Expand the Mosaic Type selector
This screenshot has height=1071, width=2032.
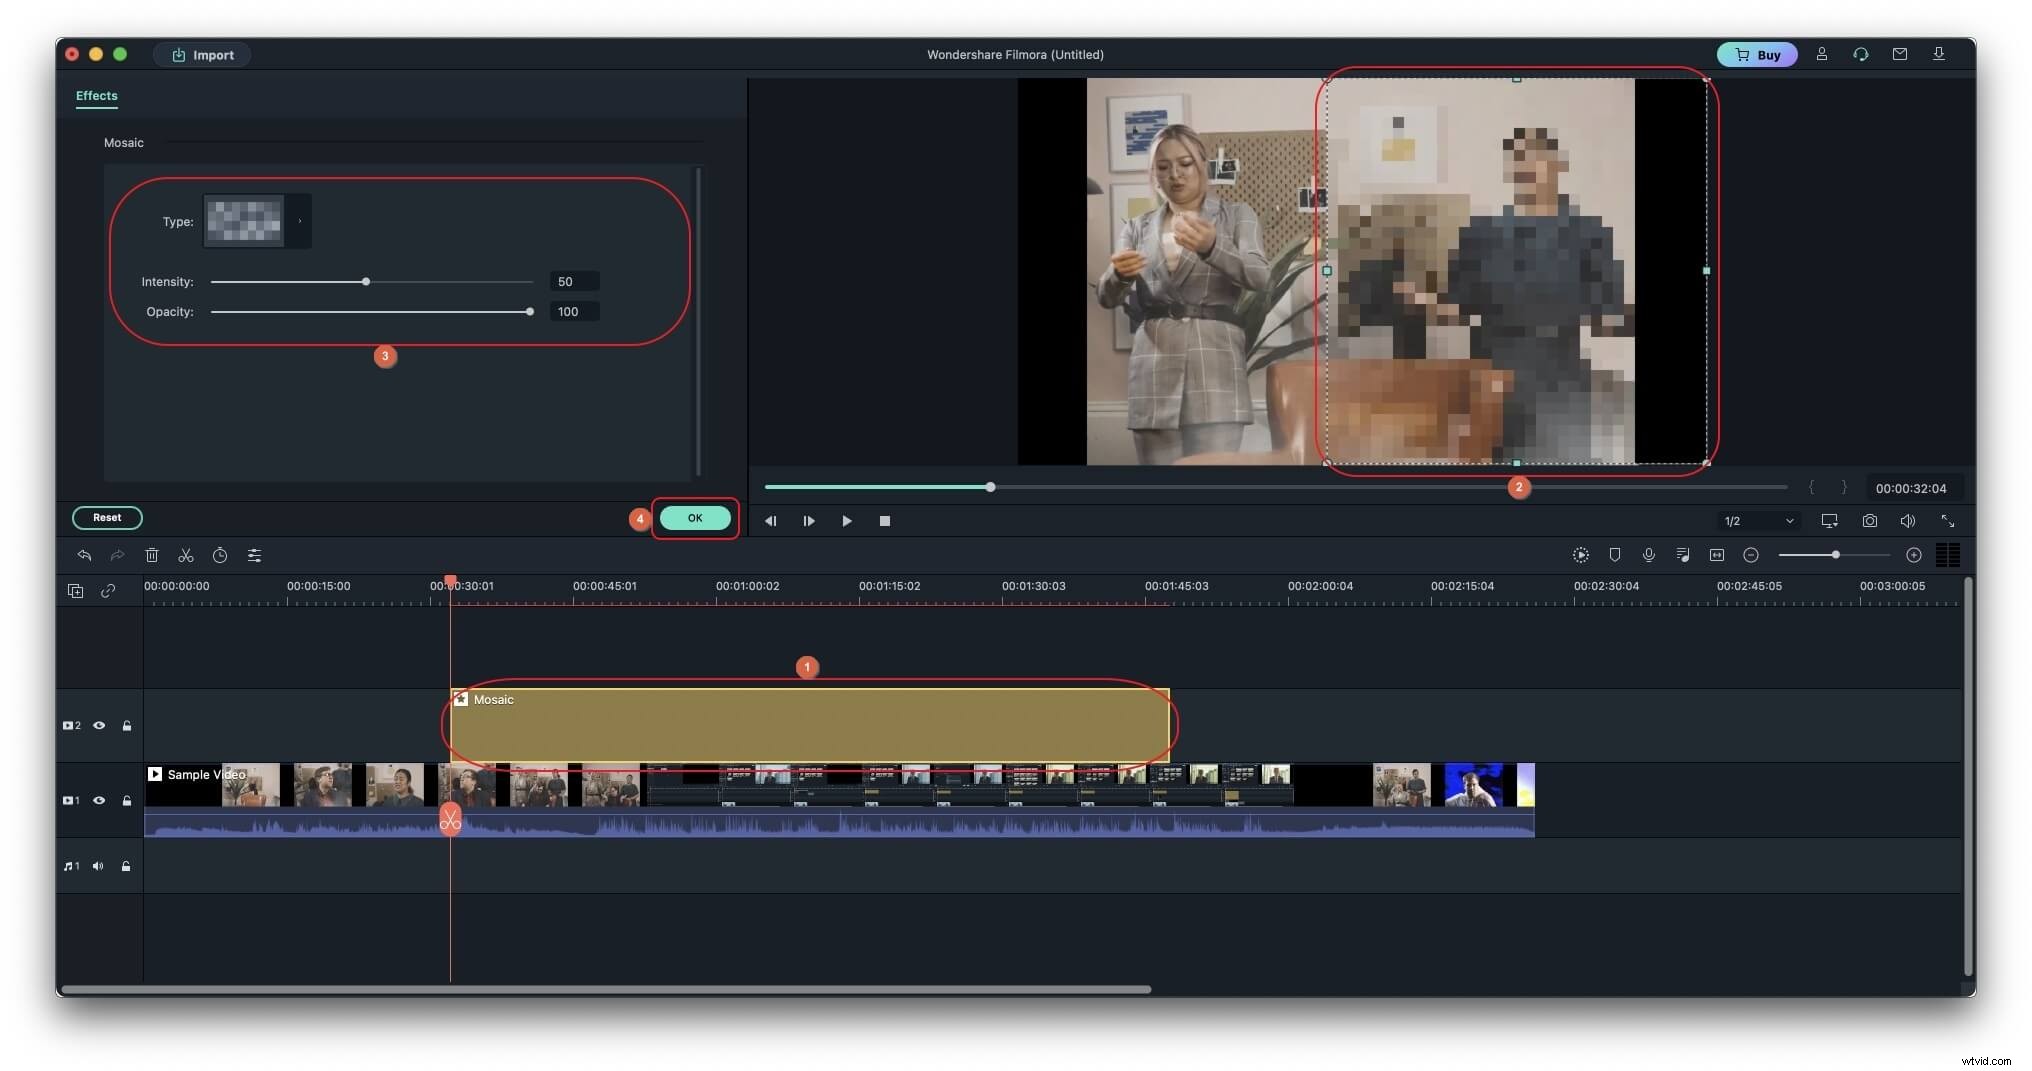[x=299, y=221]
